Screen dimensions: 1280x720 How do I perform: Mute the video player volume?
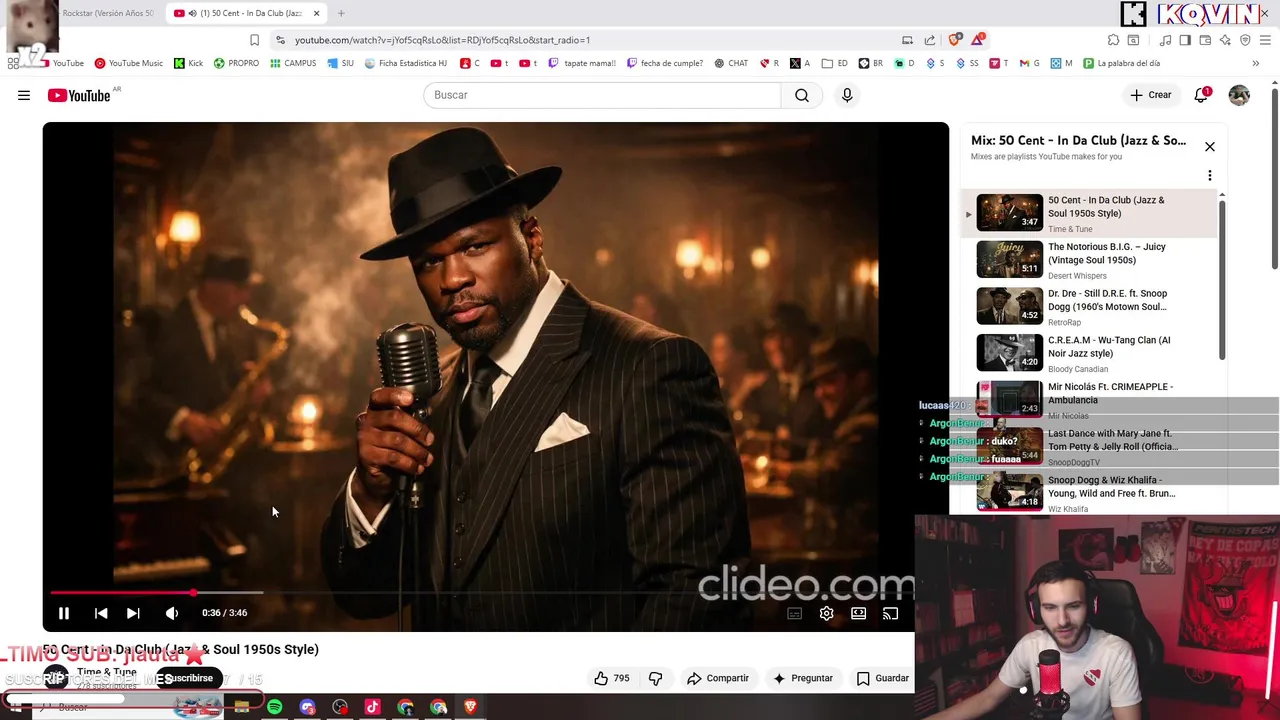tap(172, 613)
